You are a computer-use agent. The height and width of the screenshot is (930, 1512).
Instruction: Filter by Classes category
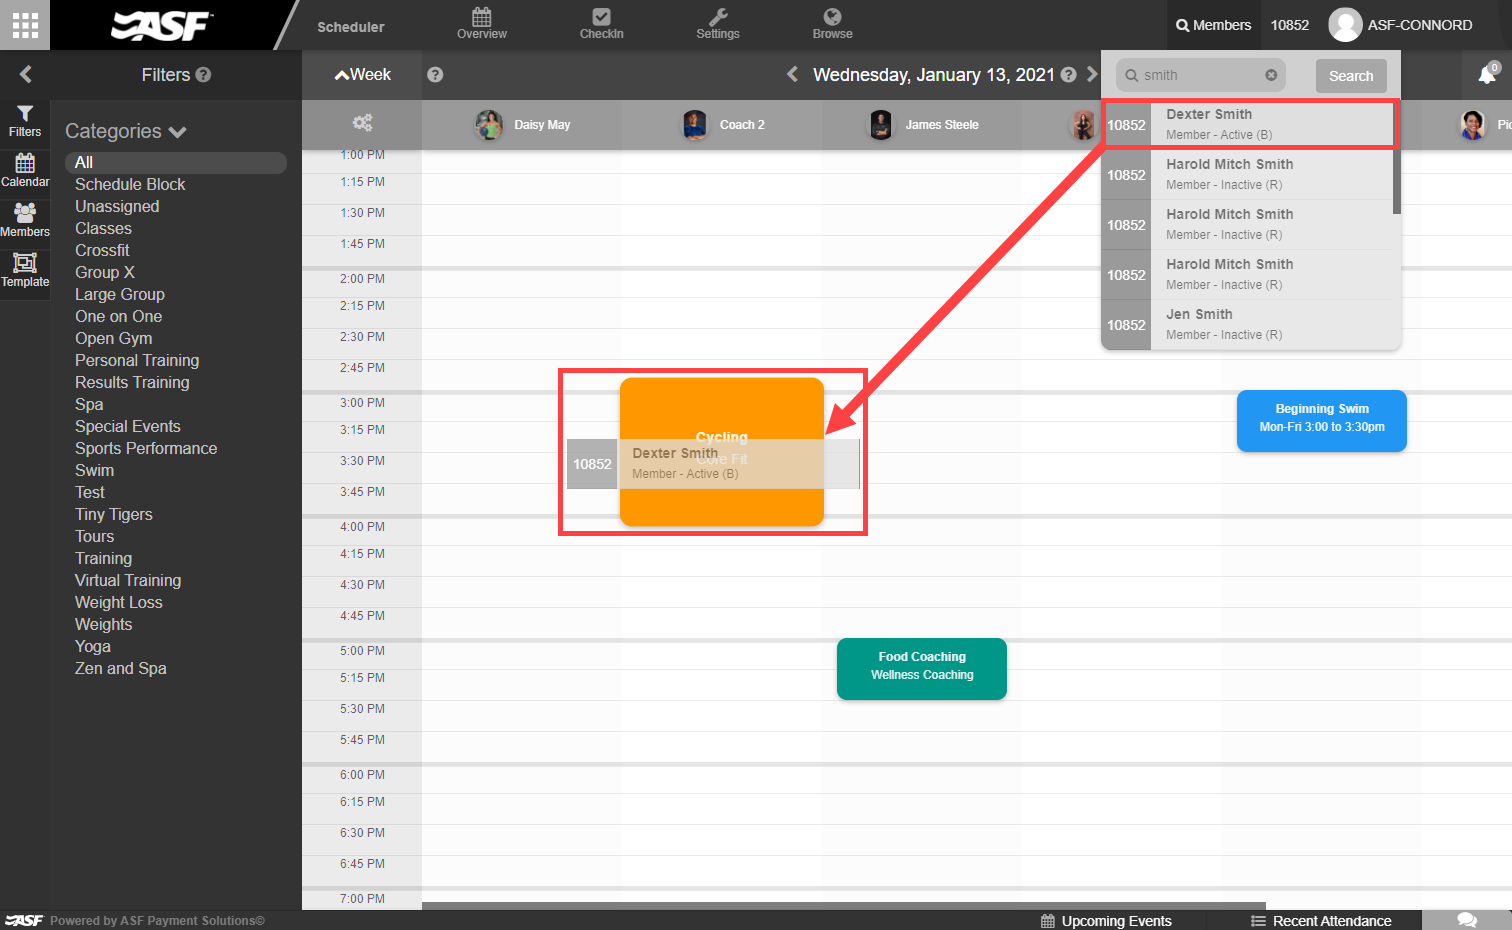click(103, 228)
